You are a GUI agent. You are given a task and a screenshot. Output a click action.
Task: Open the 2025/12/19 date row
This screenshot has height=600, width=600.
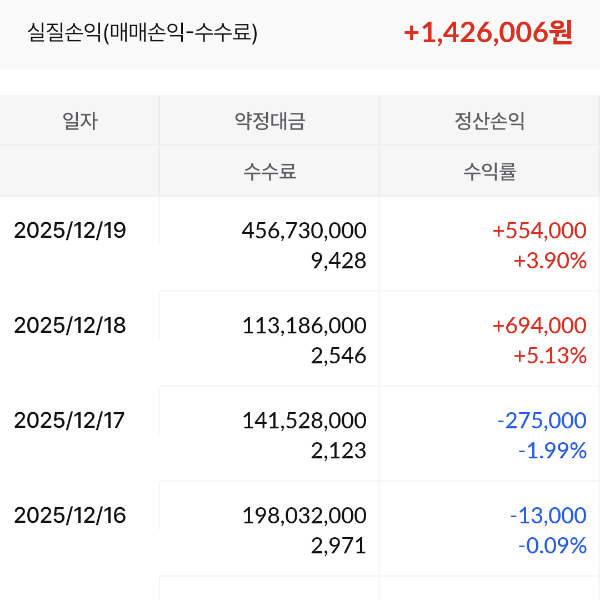[70, 230]
